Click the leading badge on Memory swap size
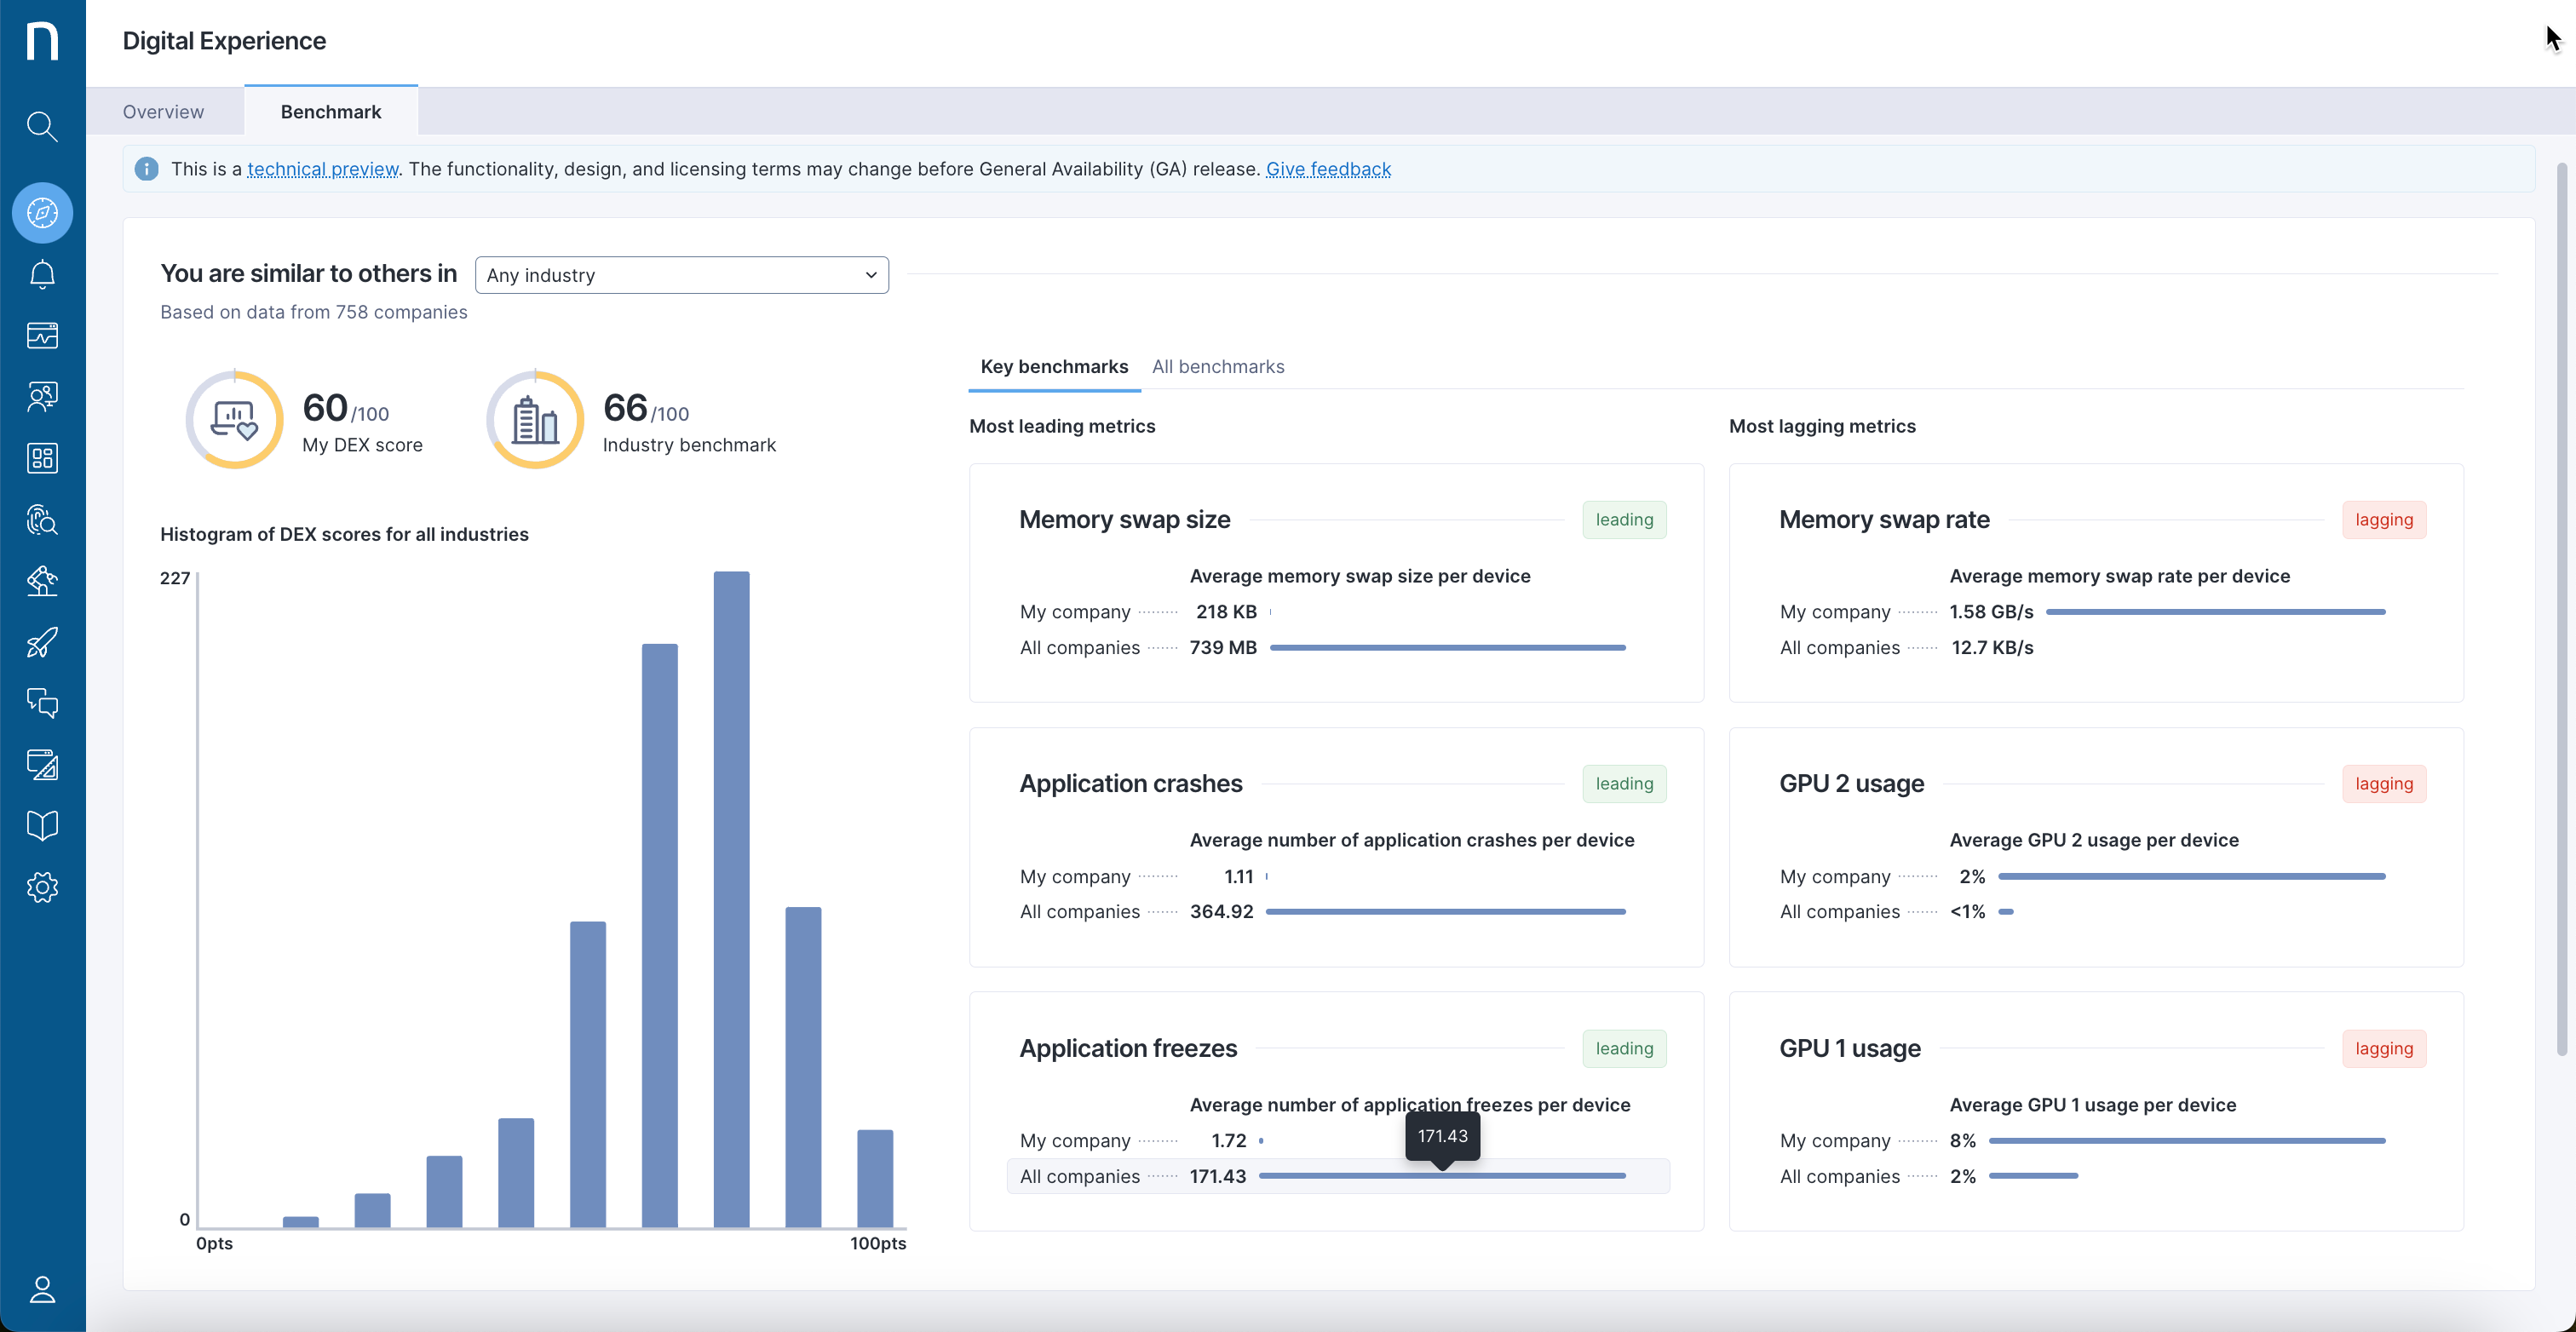The height and width of the screenshot is (1332, 2576). [x=1624, y=520]
